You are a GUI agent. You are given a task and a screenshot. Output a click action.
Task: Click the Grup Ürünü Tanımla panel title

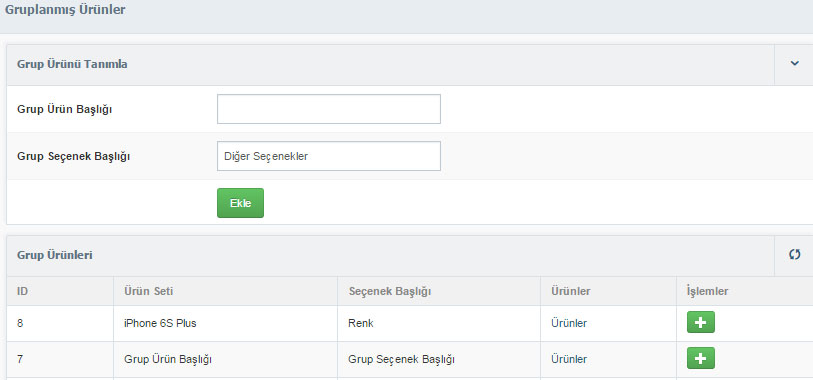click(73, 64)
